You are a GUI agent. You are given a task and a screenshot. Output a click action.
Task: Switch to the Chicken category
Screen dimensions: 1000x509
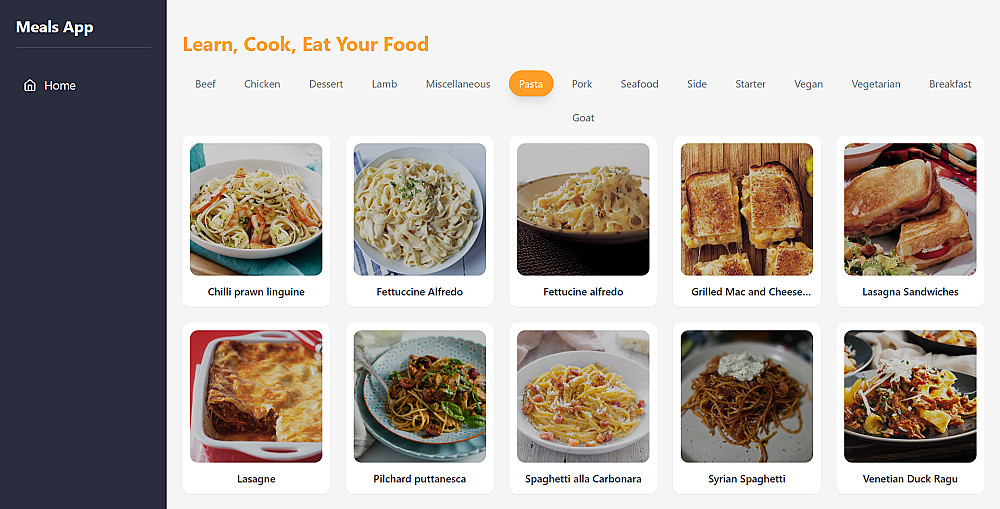pos(262,84)
